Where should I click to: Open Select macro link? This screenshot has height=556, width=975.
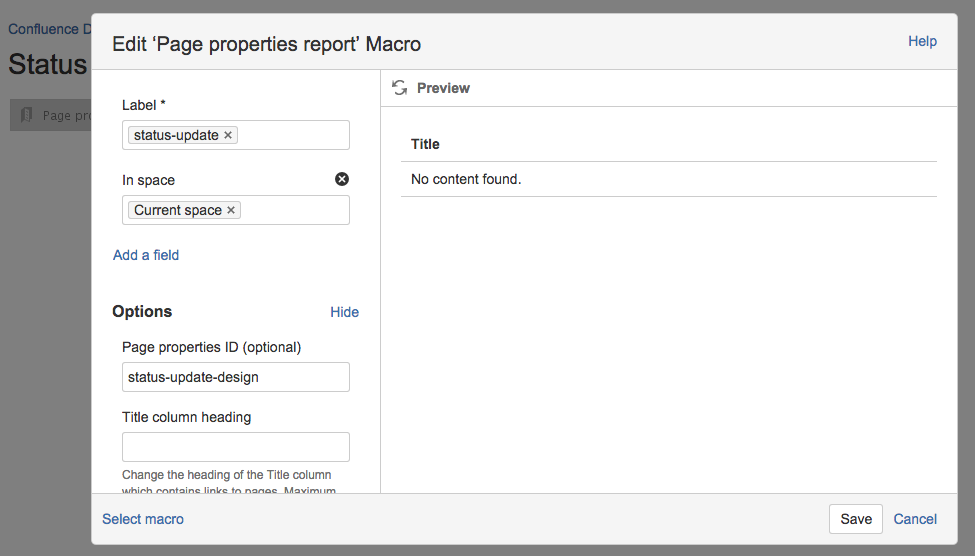[143, 519]
